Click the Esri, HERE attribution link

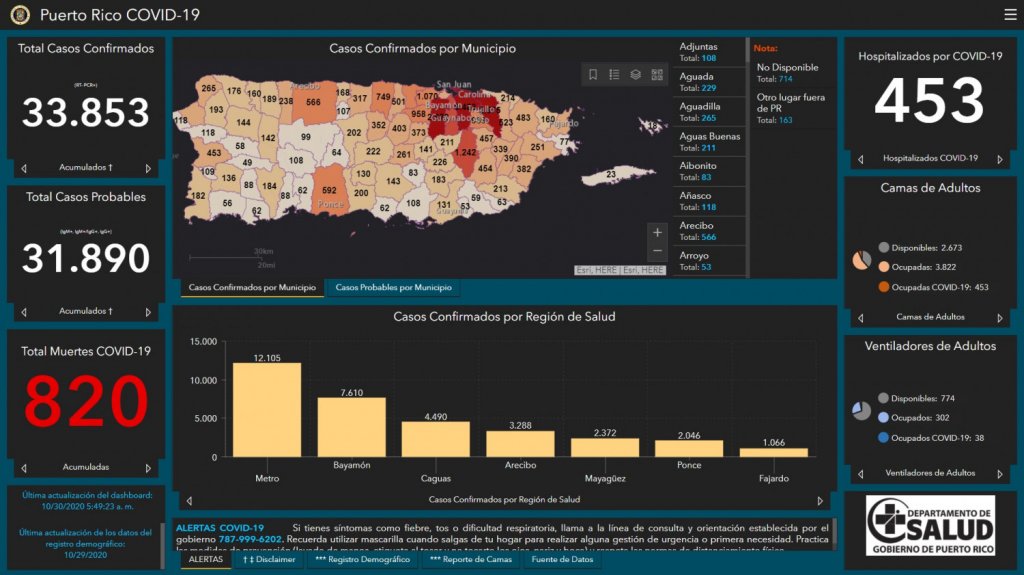pos(620,270)
